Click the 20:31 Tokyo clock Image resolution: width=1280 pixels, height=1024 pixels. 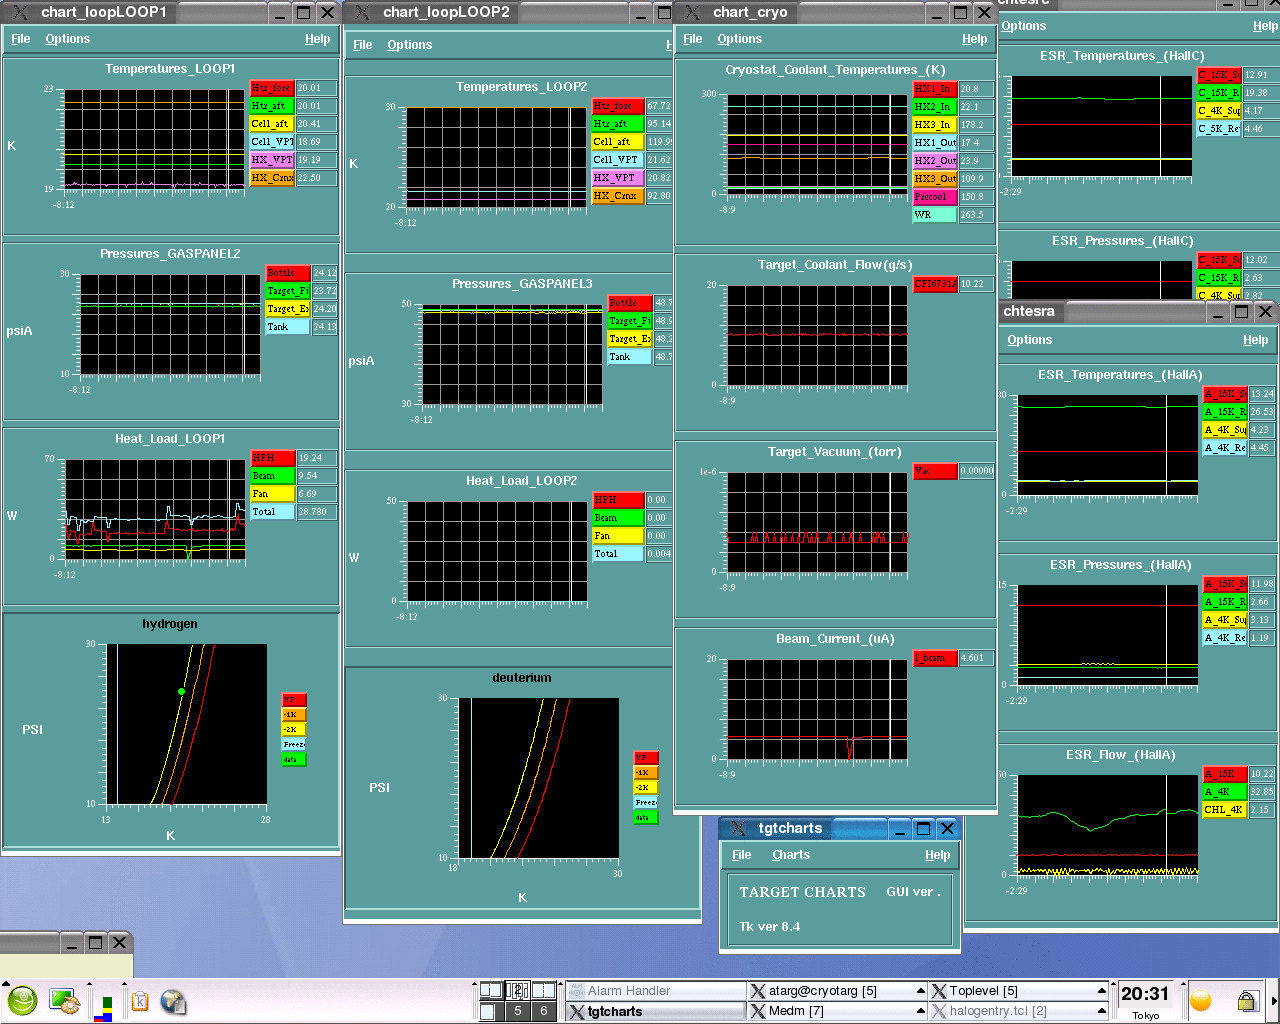1145,1000
